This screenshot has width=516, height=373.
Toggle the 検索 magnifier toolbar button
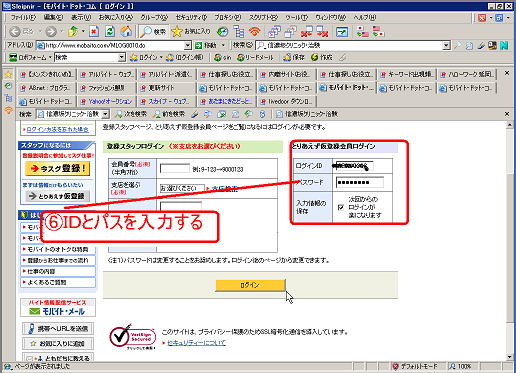click(x=153, y=32)
